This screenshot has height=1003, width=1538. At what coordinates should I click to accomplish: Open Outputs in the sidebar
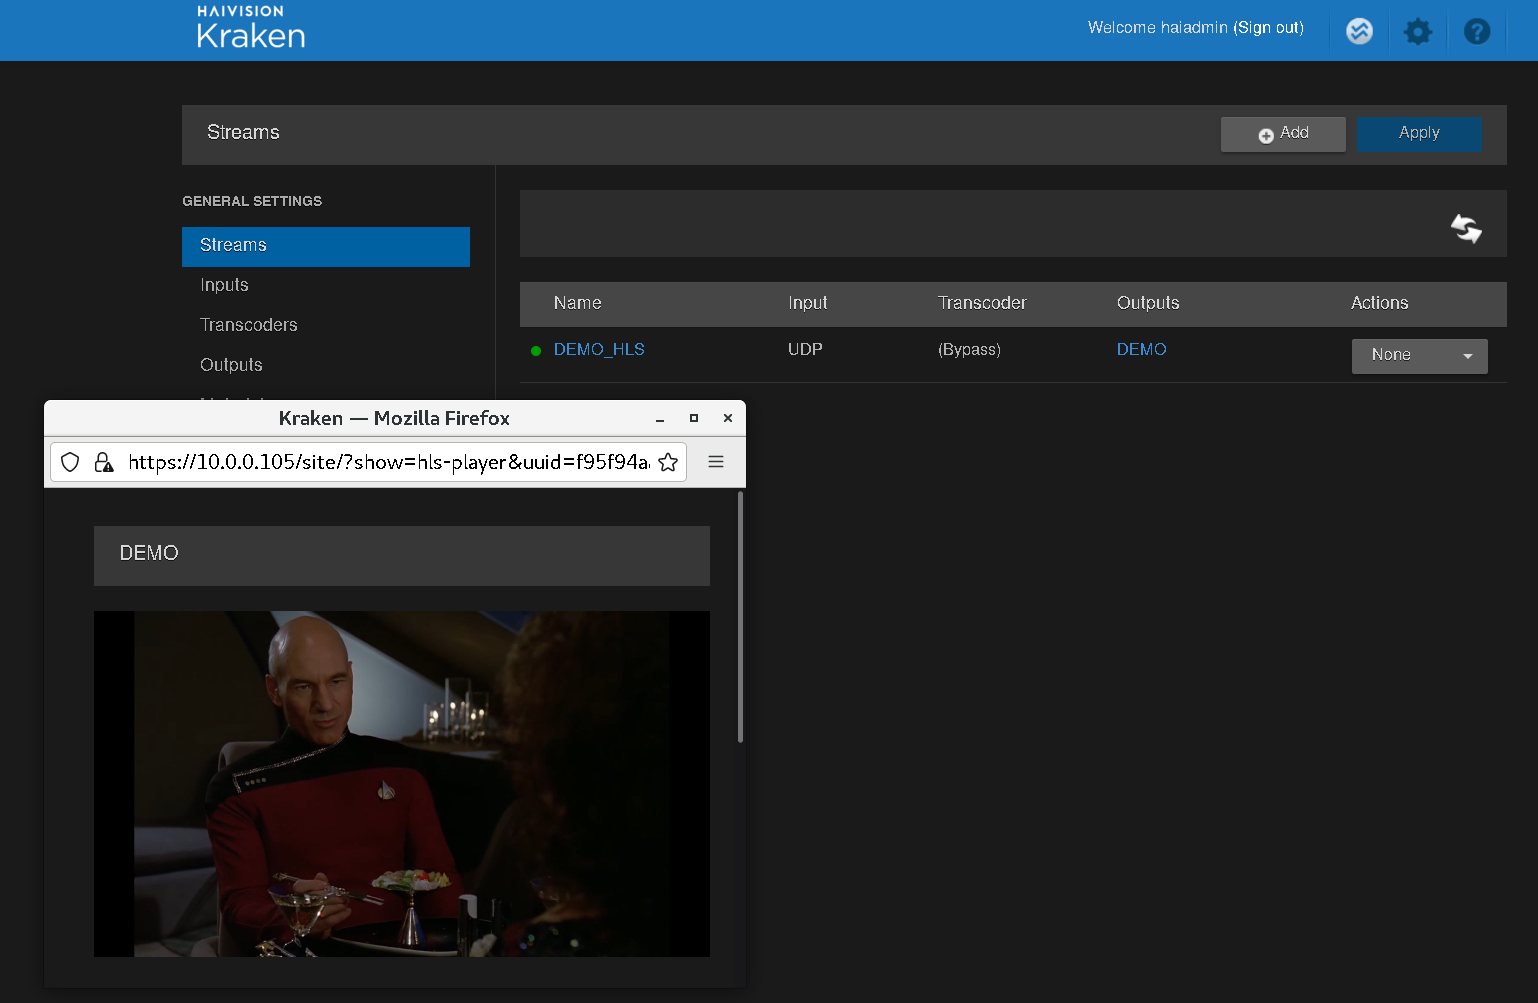231,365
